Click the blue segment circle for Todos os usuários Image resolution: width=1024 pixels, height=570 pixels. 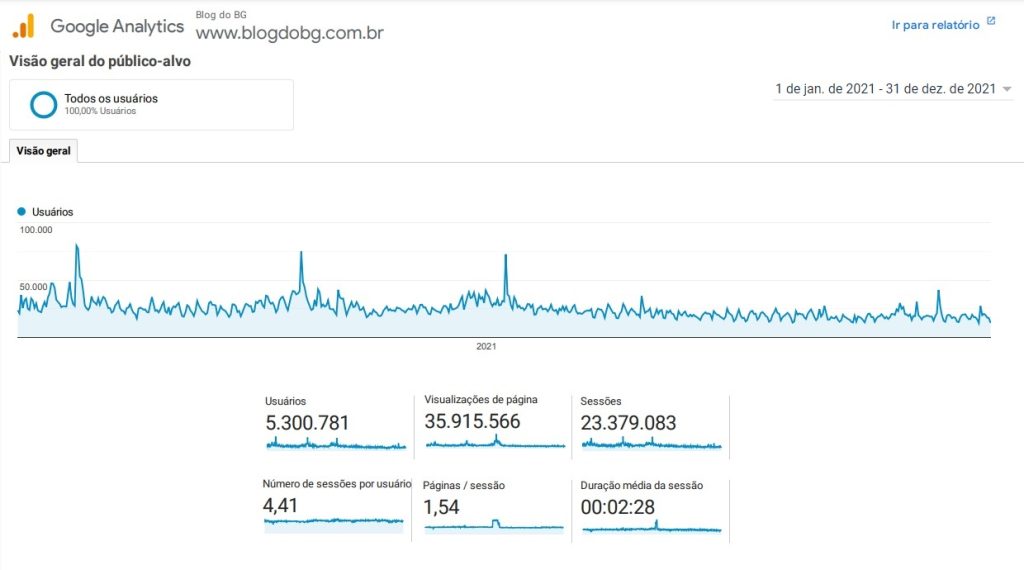(44, 104)
